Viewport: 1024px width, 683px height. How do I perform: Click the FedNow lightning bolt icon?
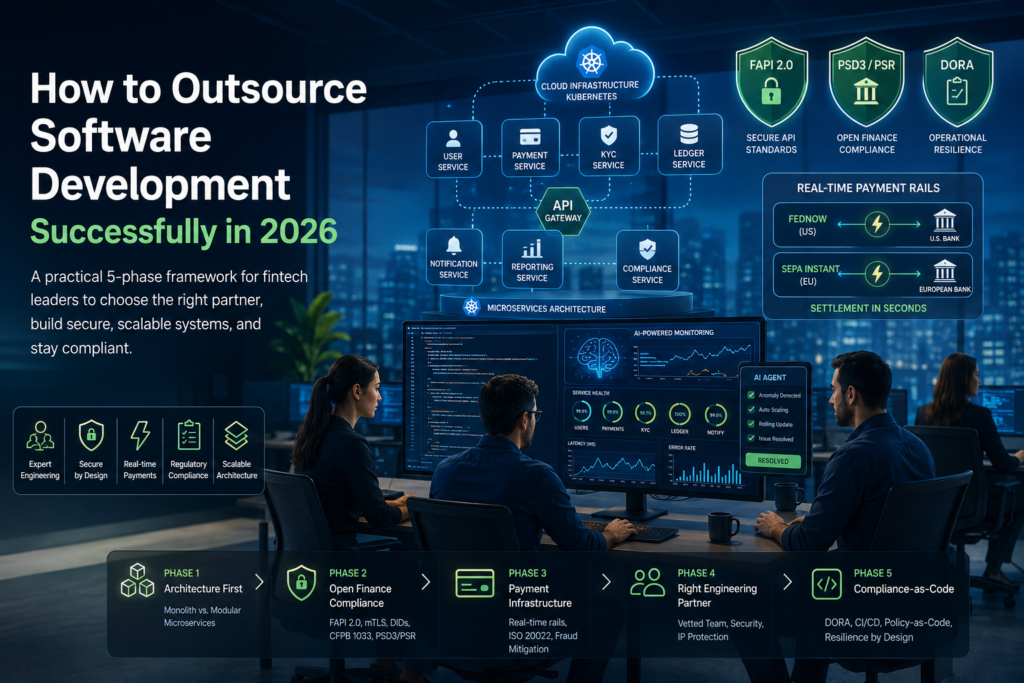(x=877, y=224)
